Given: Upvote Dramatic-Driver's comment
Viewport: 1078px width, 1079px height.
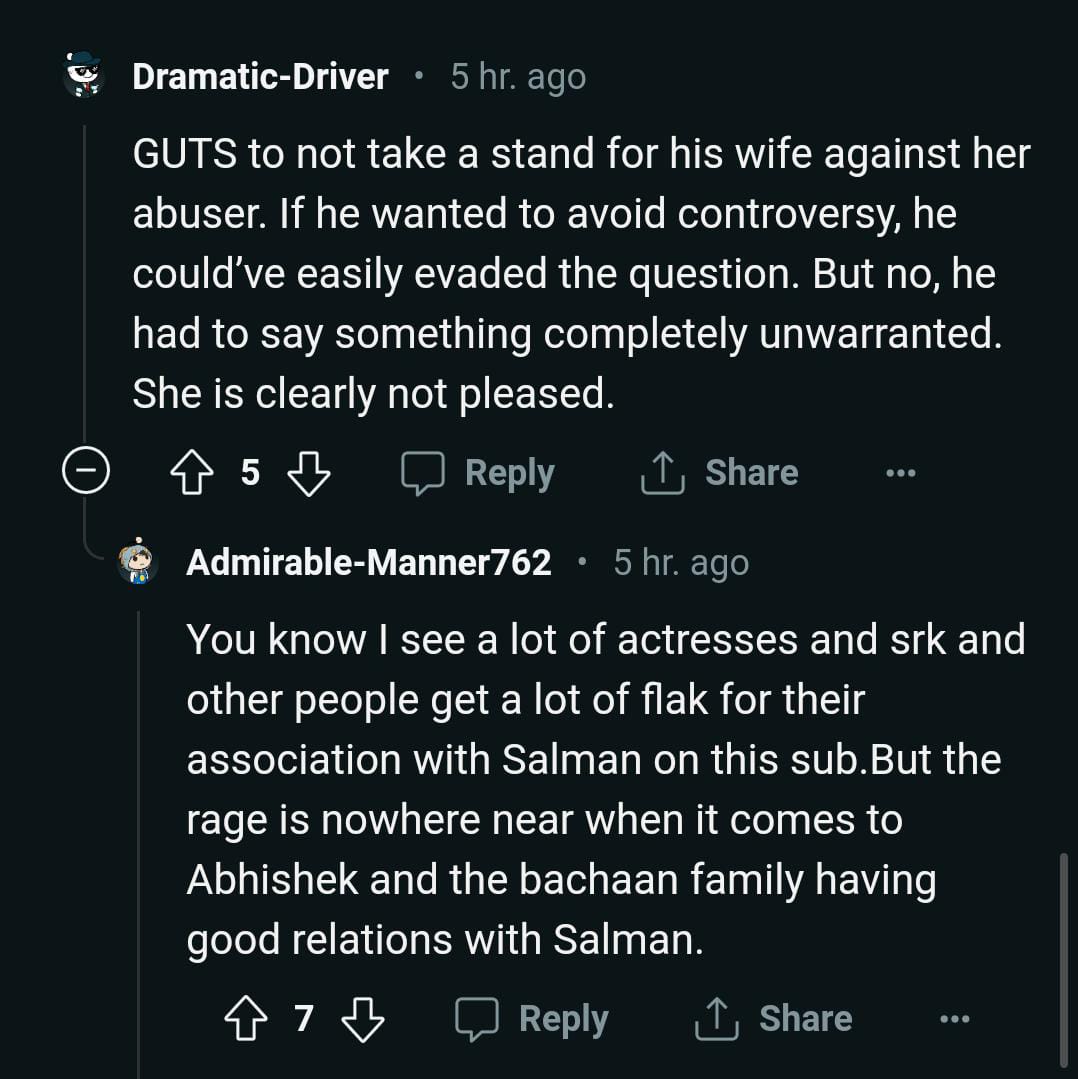Looking at the screenshot, I should pos(192,473).
